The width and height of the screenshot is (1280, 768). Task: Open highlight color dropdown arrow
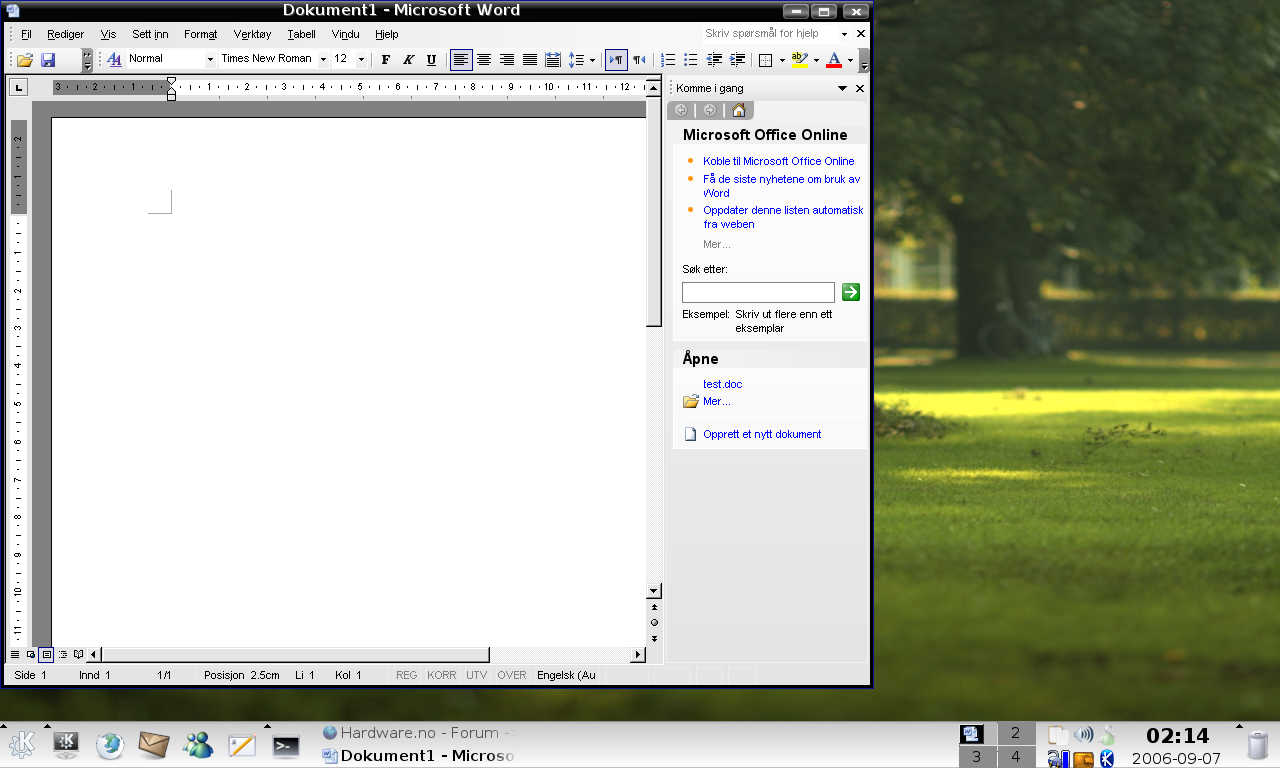pyautogui.click(x=816, y=60)
